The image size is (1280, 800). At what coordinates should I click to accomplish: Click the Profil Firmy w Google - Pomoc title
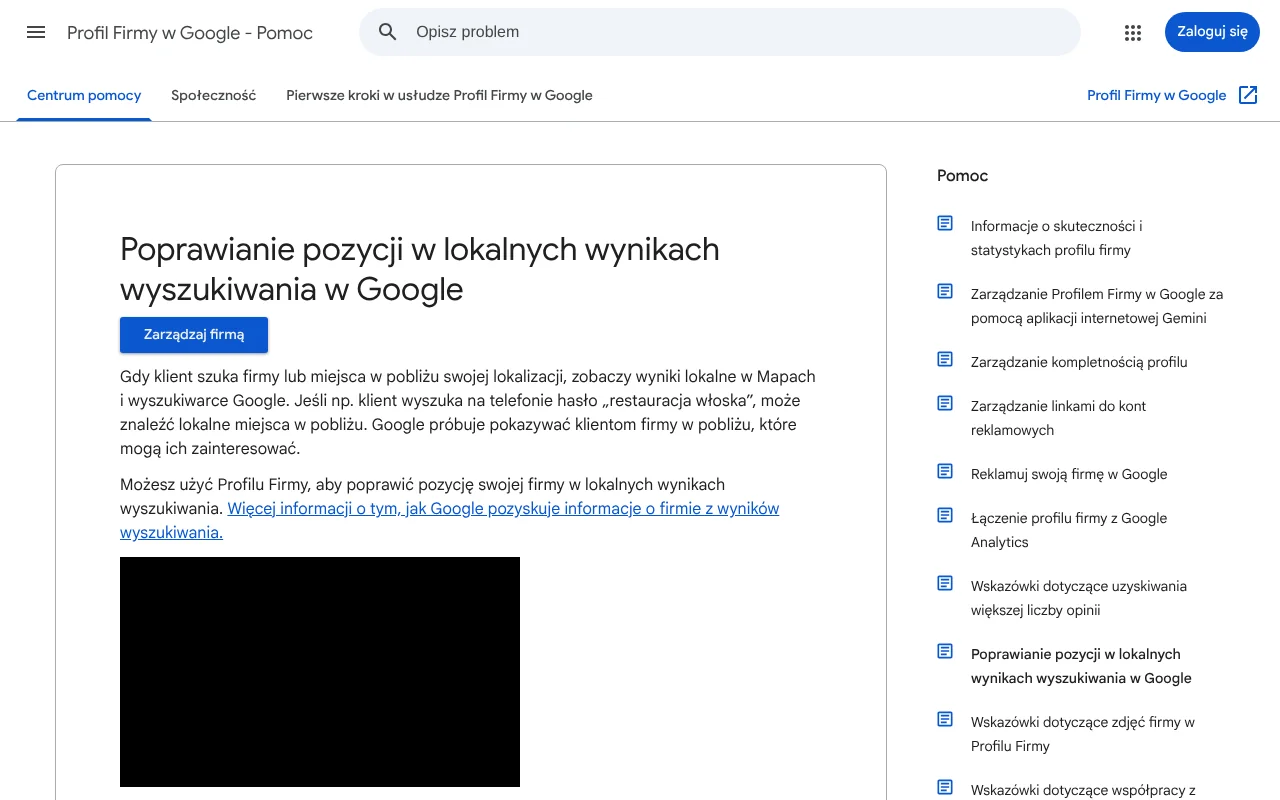190,33
